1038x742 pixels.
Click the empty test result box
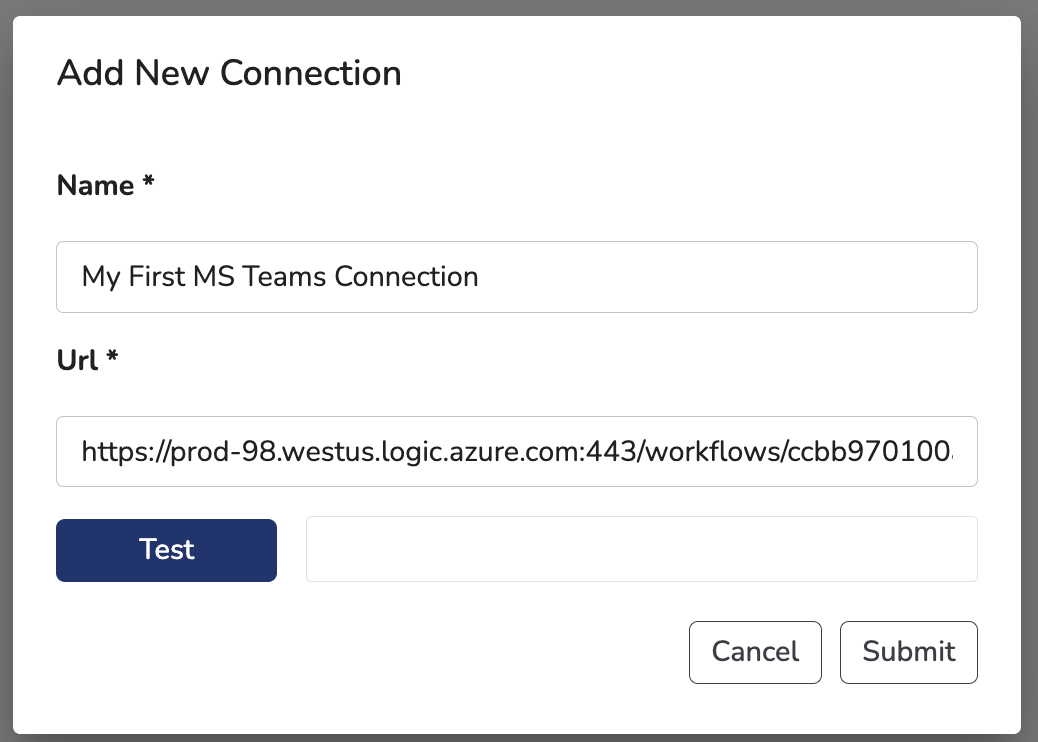(x=641, y=549)
